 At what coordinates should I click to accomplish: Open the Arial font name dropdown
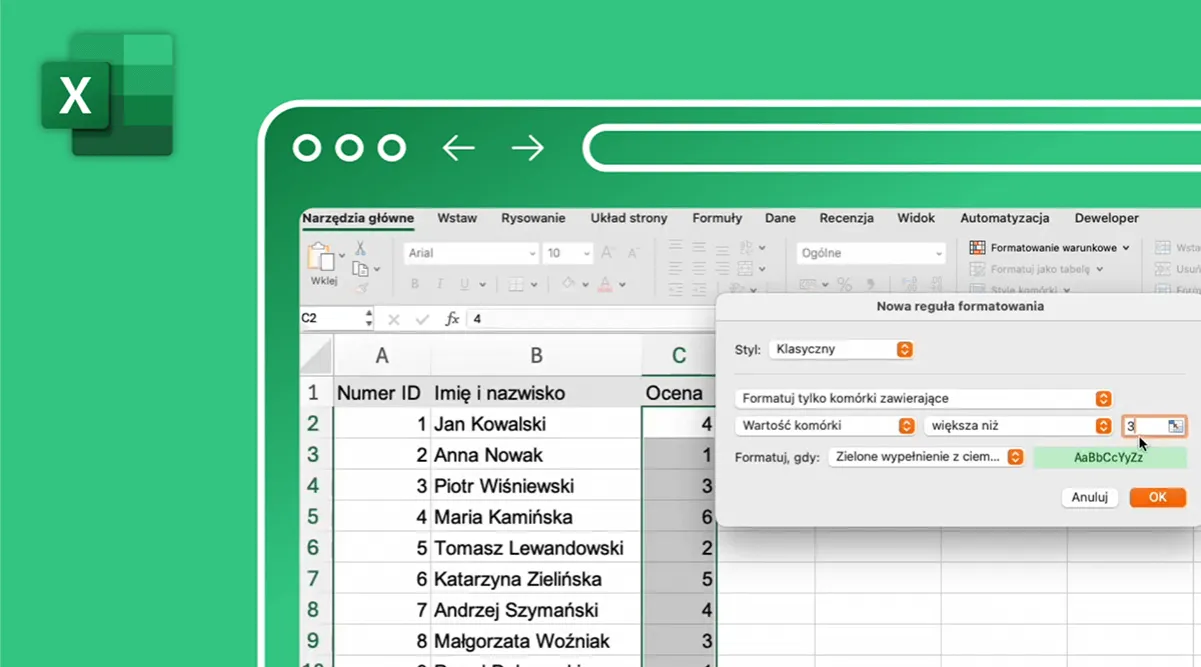tap(470, 254)
